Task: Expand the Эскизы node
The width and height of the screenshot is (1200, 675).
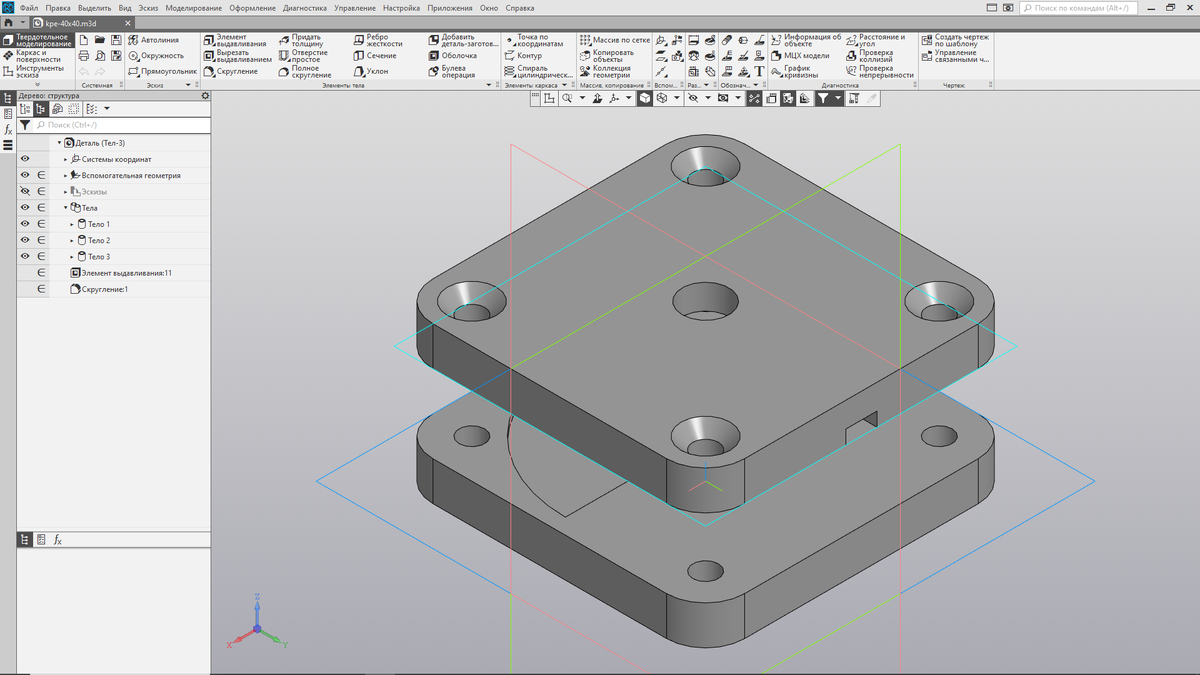Action: pyautogui.click(x=66, y=191)
